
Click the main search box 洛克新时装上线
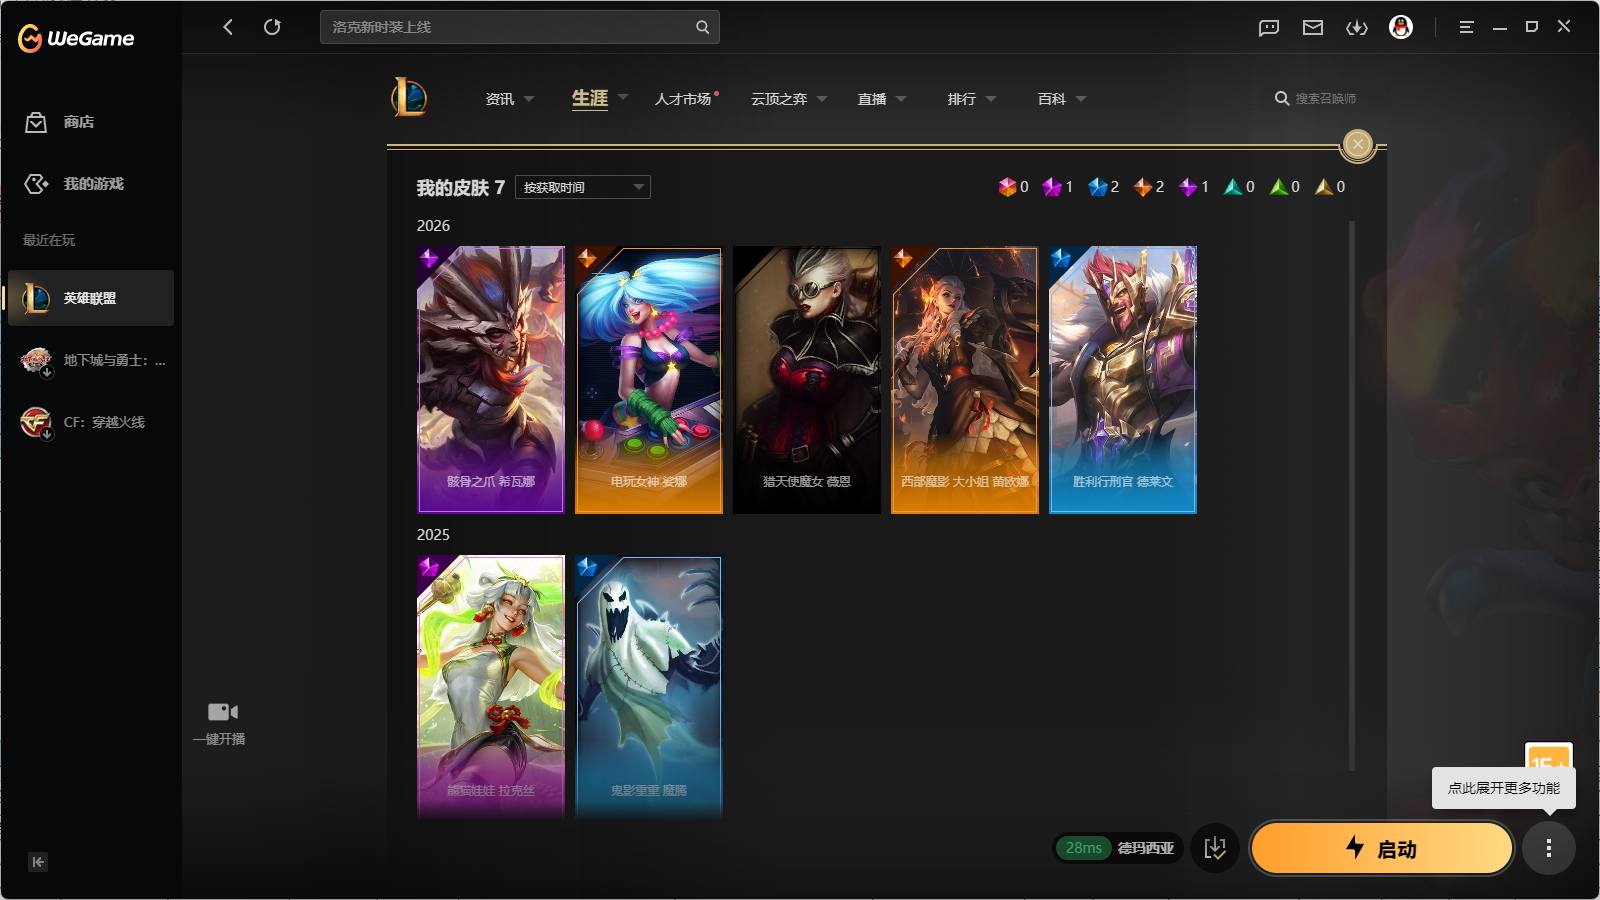point(519,27)
